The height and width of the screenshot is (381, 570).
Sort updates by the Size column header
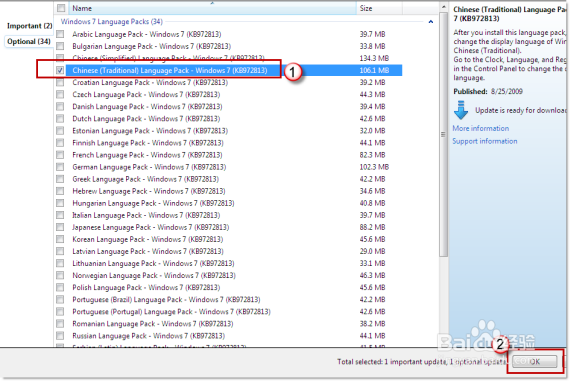point(379,8)
